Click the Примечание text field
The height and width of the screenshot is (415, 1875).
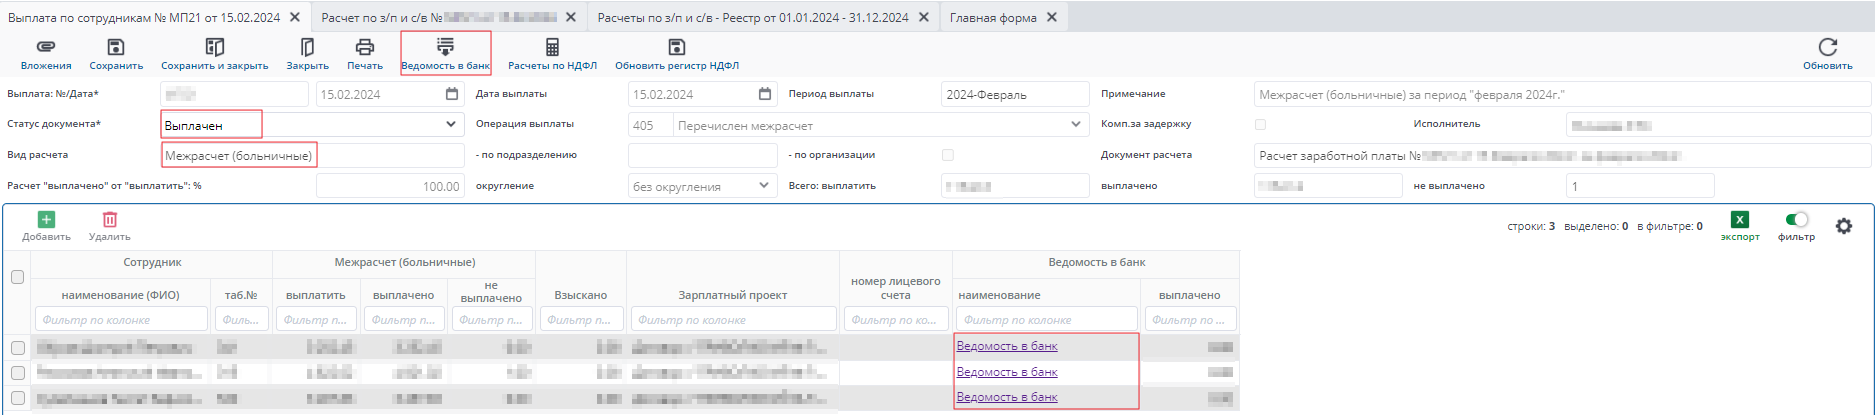[1560, 95]
